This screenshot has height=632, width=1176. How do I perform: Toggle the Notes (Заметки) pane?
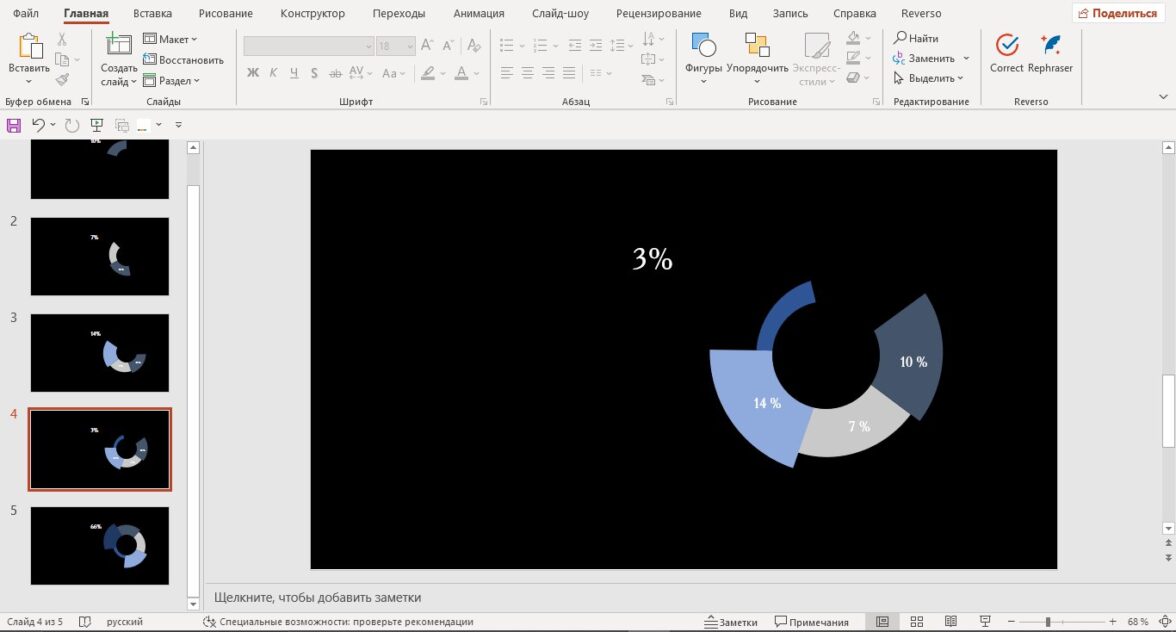730,622
